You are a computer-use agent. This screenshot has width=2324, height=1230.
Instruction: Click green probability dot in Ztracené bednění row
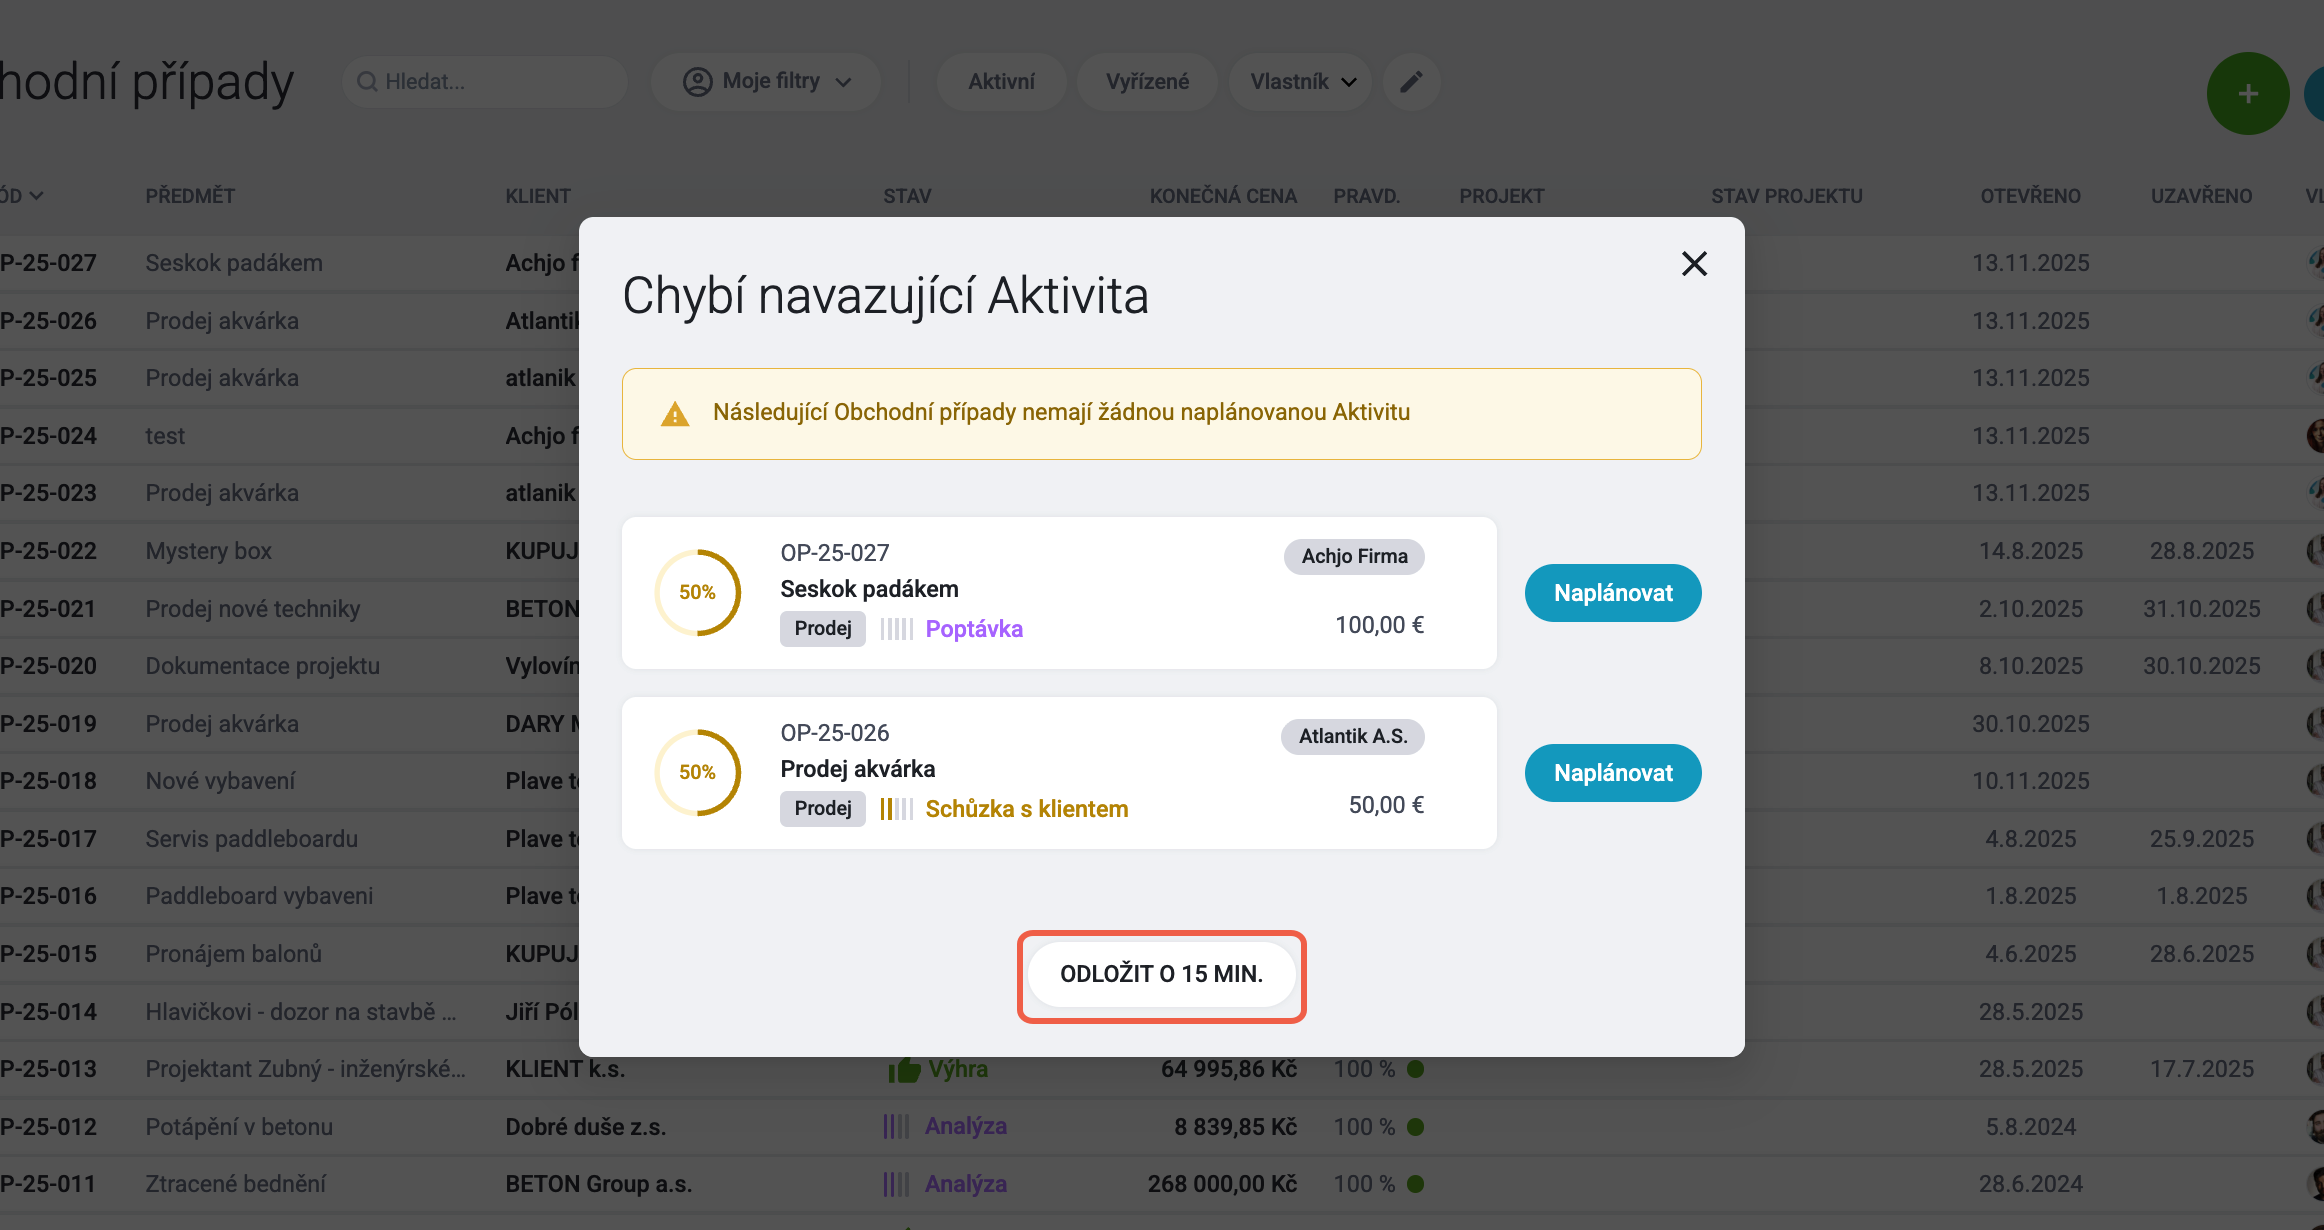[1415, 1184]
